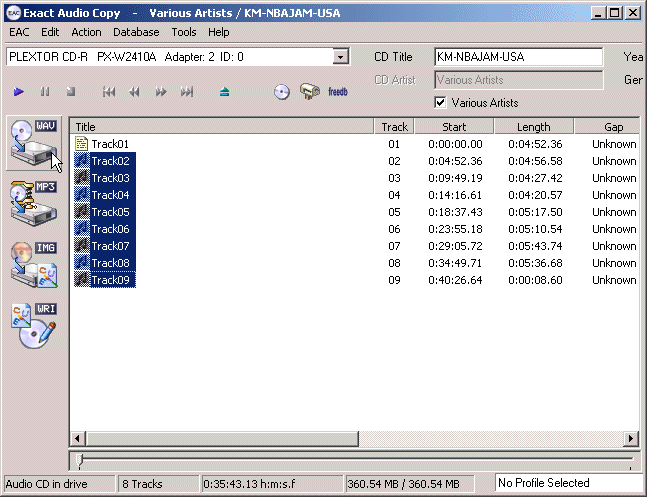647x497 pixels.
Task: Extract tracks to WAV
Action: tap(34, 142)
